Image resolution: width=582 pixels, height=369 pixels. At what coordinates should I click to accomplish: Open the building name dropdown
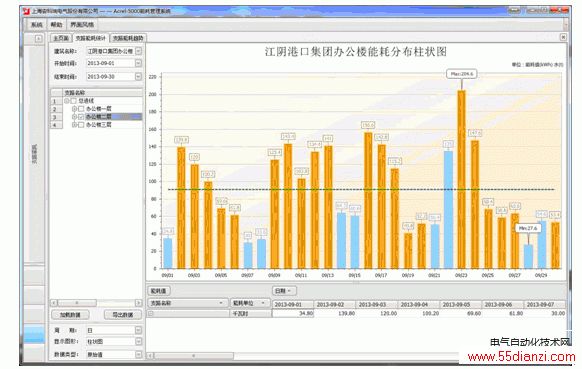(x=138, y=51)
